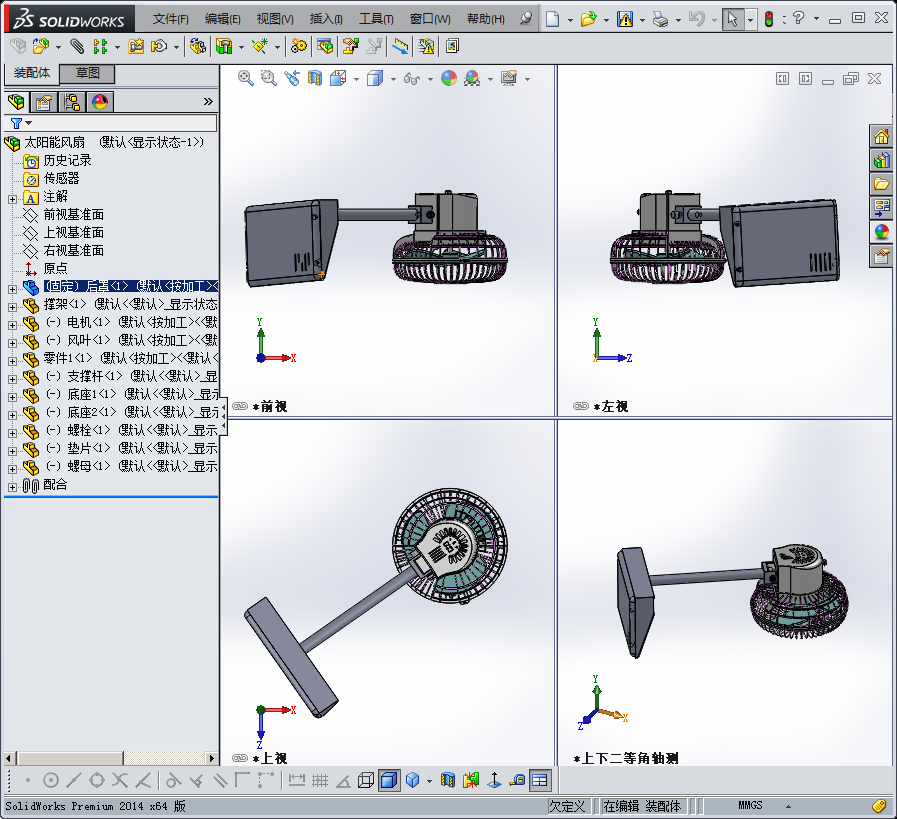Open the Hide/Show Items glasses dropdown arrow
Image resolution: width=897 pixels, height=819 pixels.
[430, 79]
